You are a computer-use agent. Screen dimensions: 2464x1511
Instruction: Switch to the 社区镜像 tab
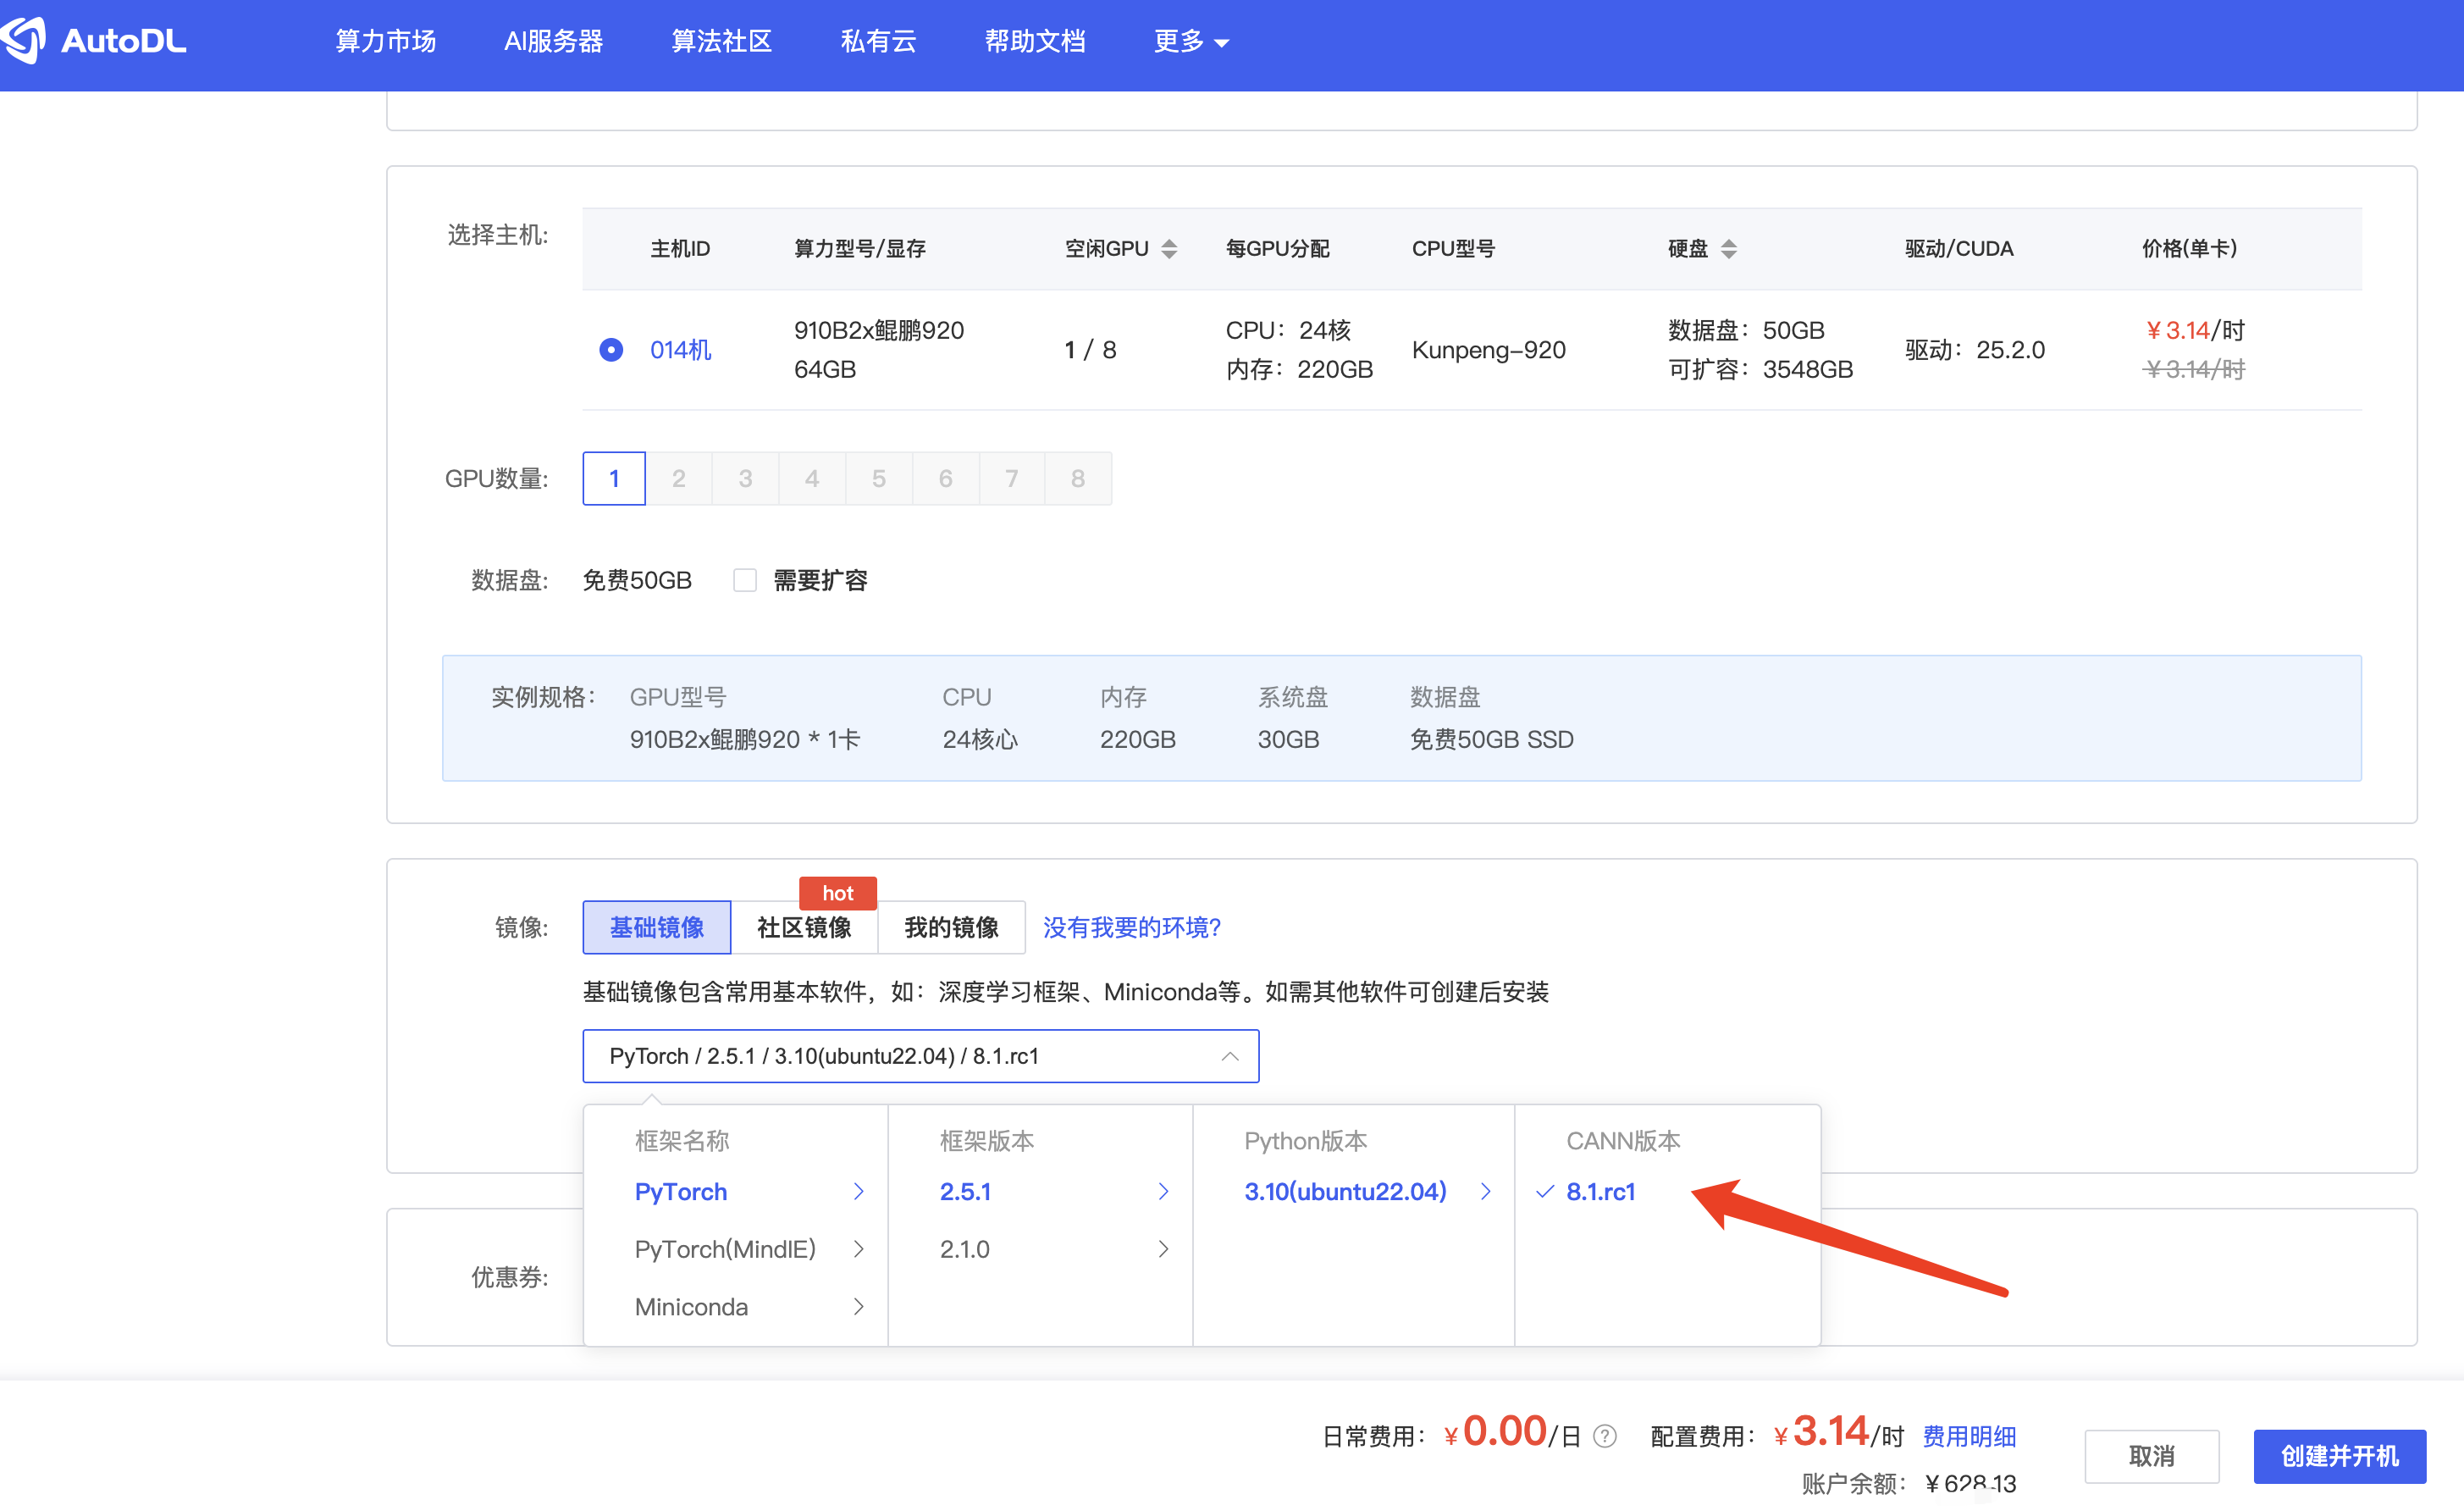click(x=804, y=927)
